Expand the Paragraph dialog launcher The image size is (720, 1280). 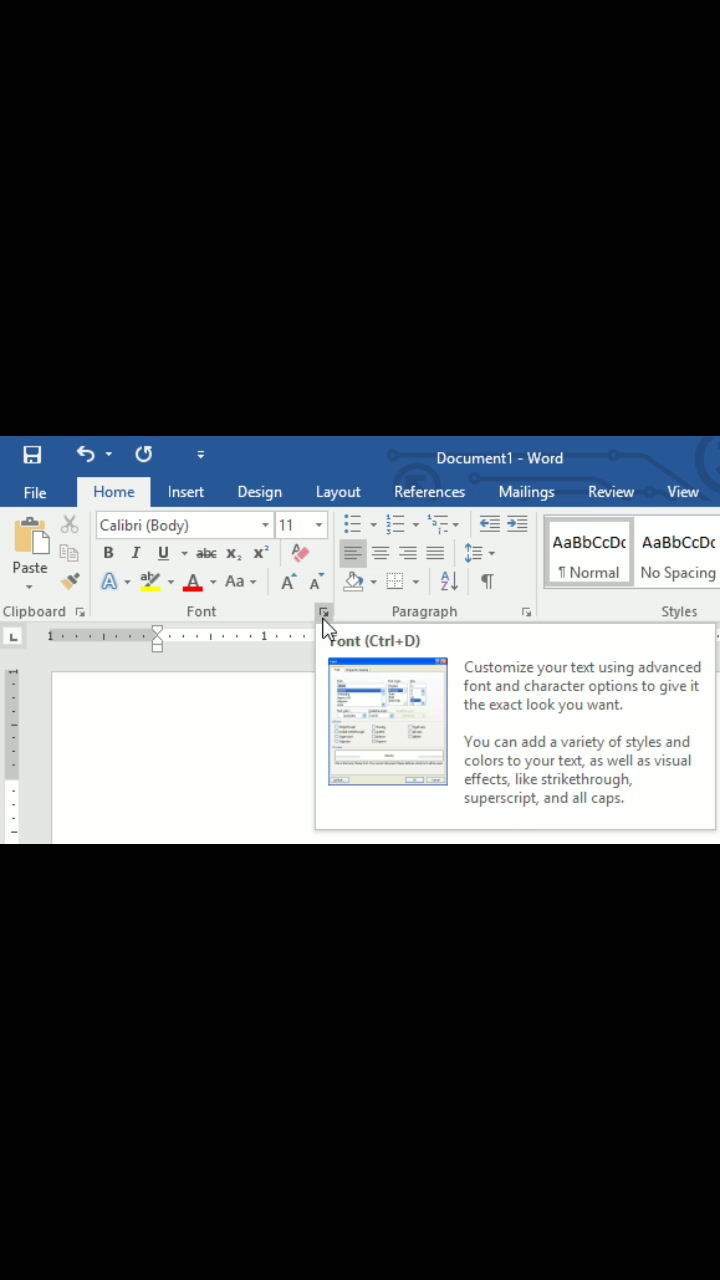pyautogui.click(x=527, y=612)
